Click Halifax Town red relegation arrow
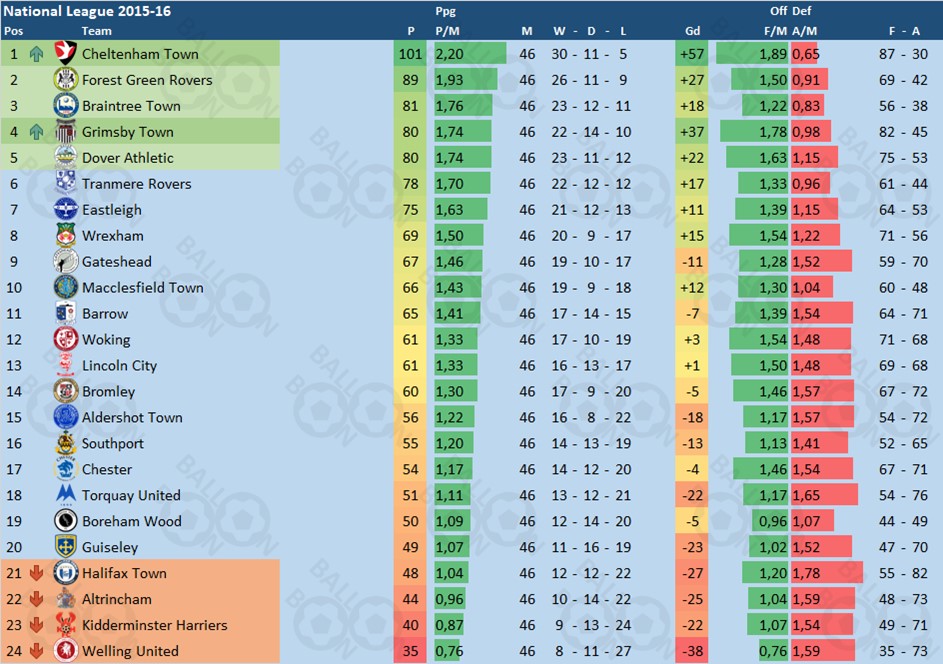Viewport: 943px width, 664px height. [x=36, y=573]
